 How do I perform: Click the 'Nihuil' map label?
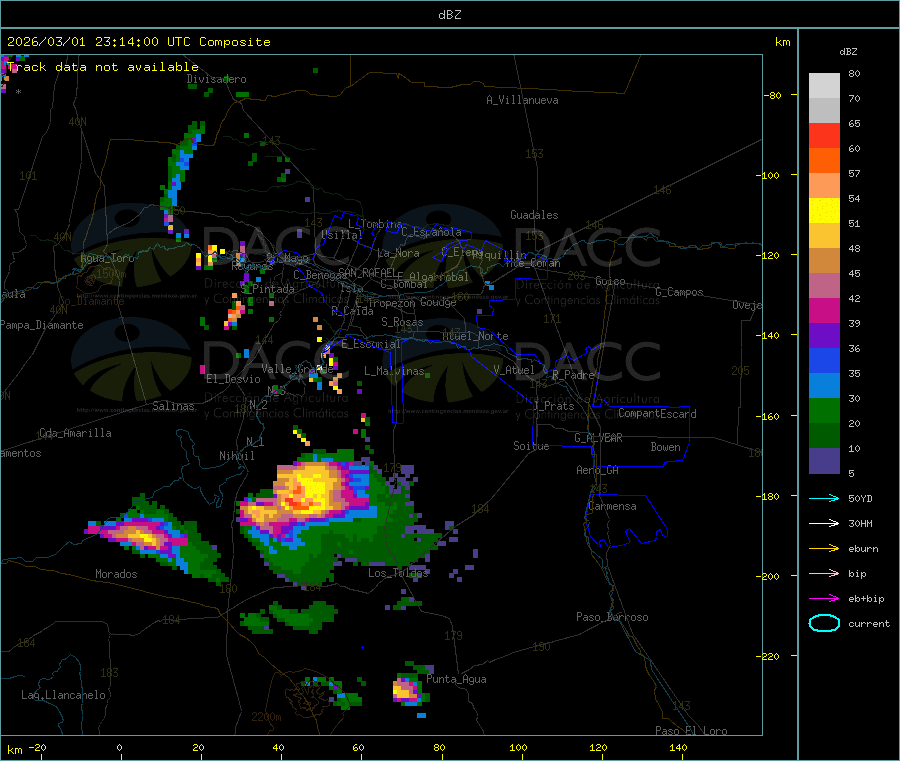click(x=237, y=456)
